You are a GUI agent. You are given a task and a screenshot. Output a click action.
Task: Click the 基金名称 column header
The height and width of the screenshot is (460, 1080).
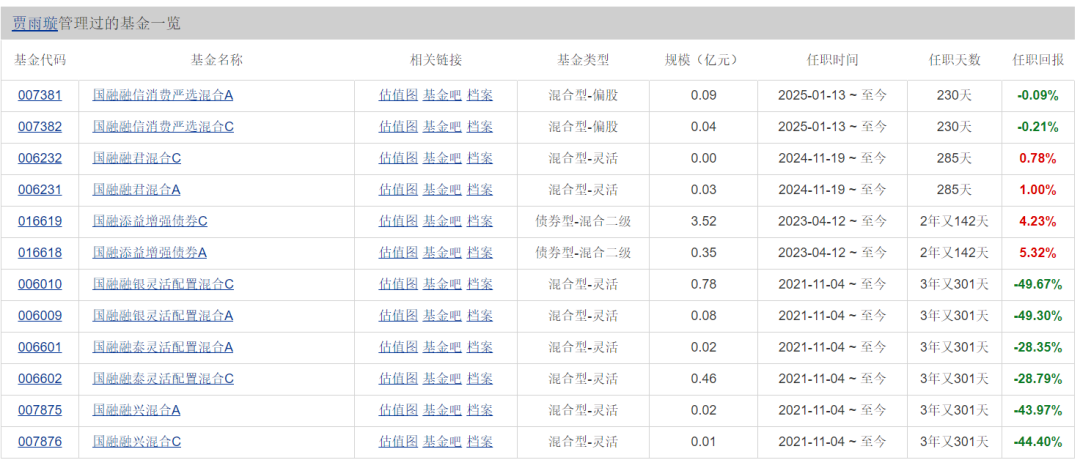coord(216,60)
